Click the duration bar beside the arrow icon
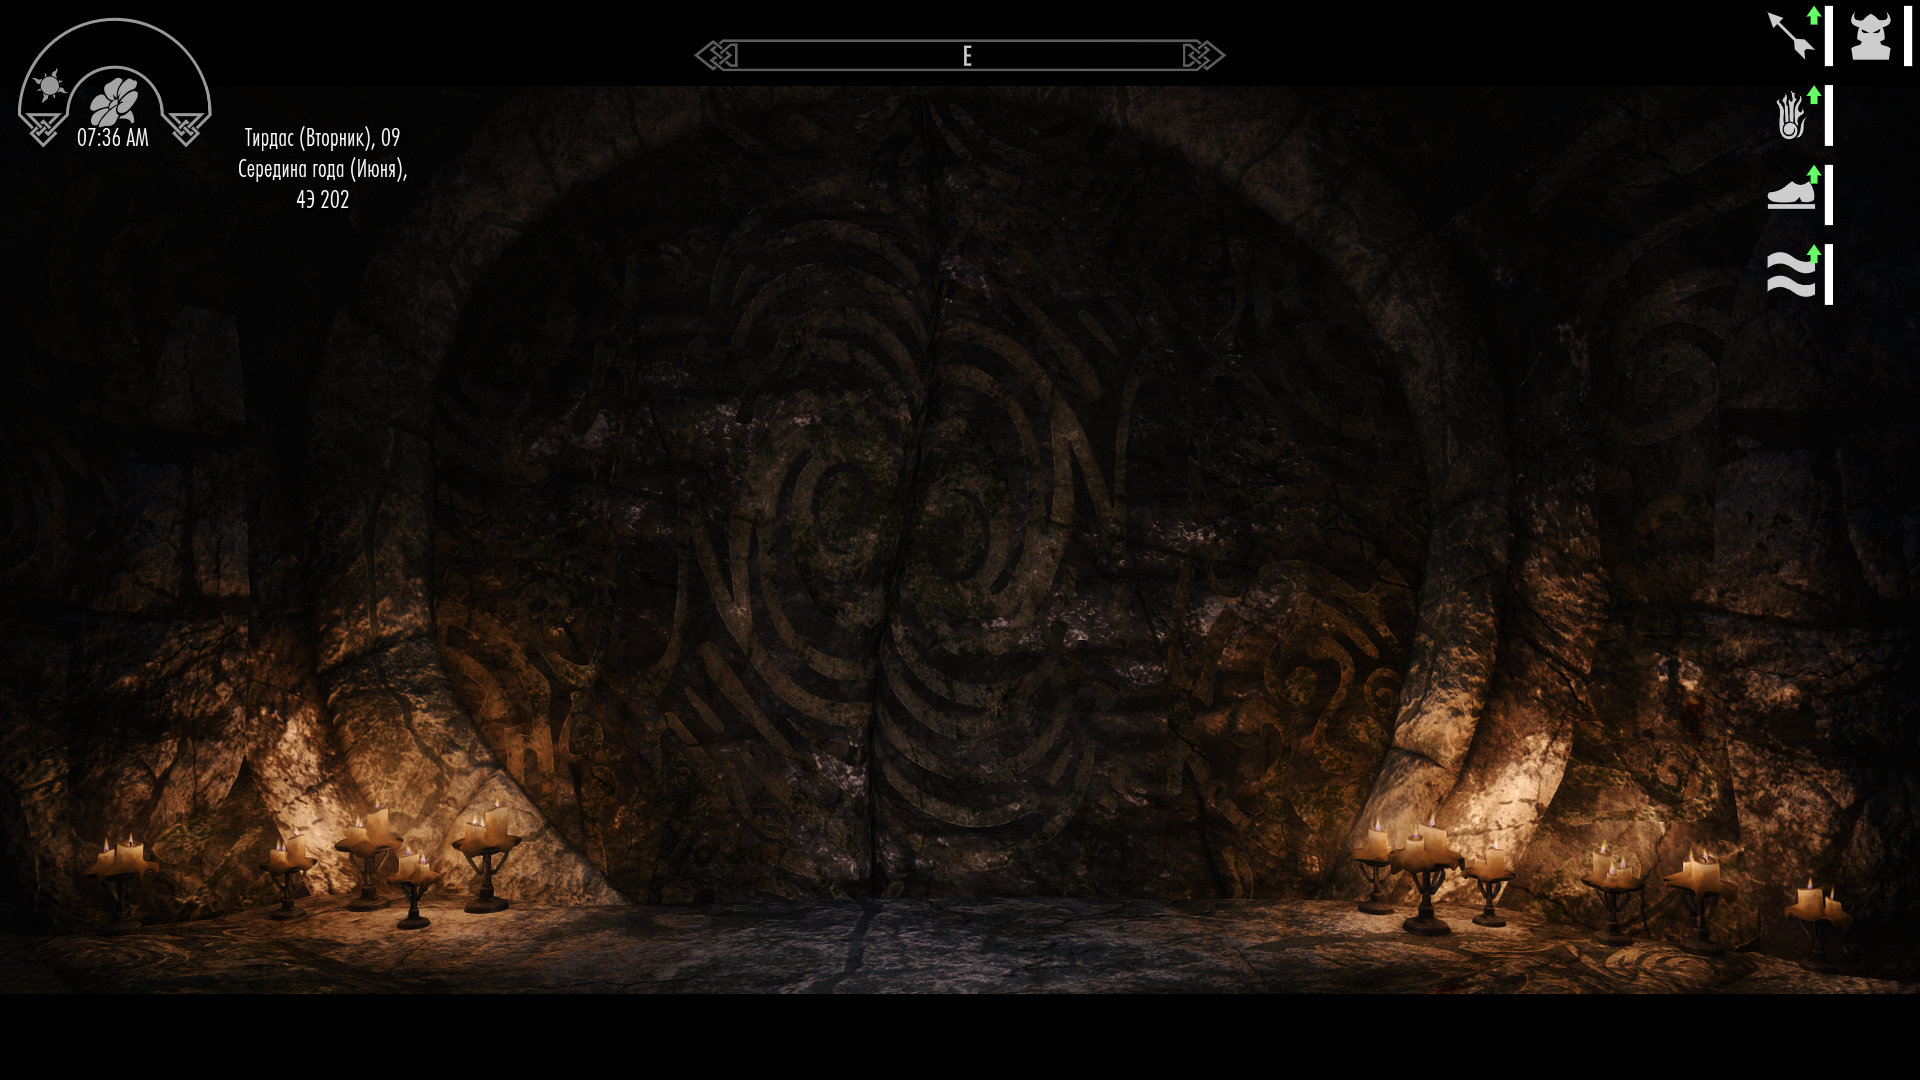This screenshot has width=1920, height=1080. [x=1829, y=35]
